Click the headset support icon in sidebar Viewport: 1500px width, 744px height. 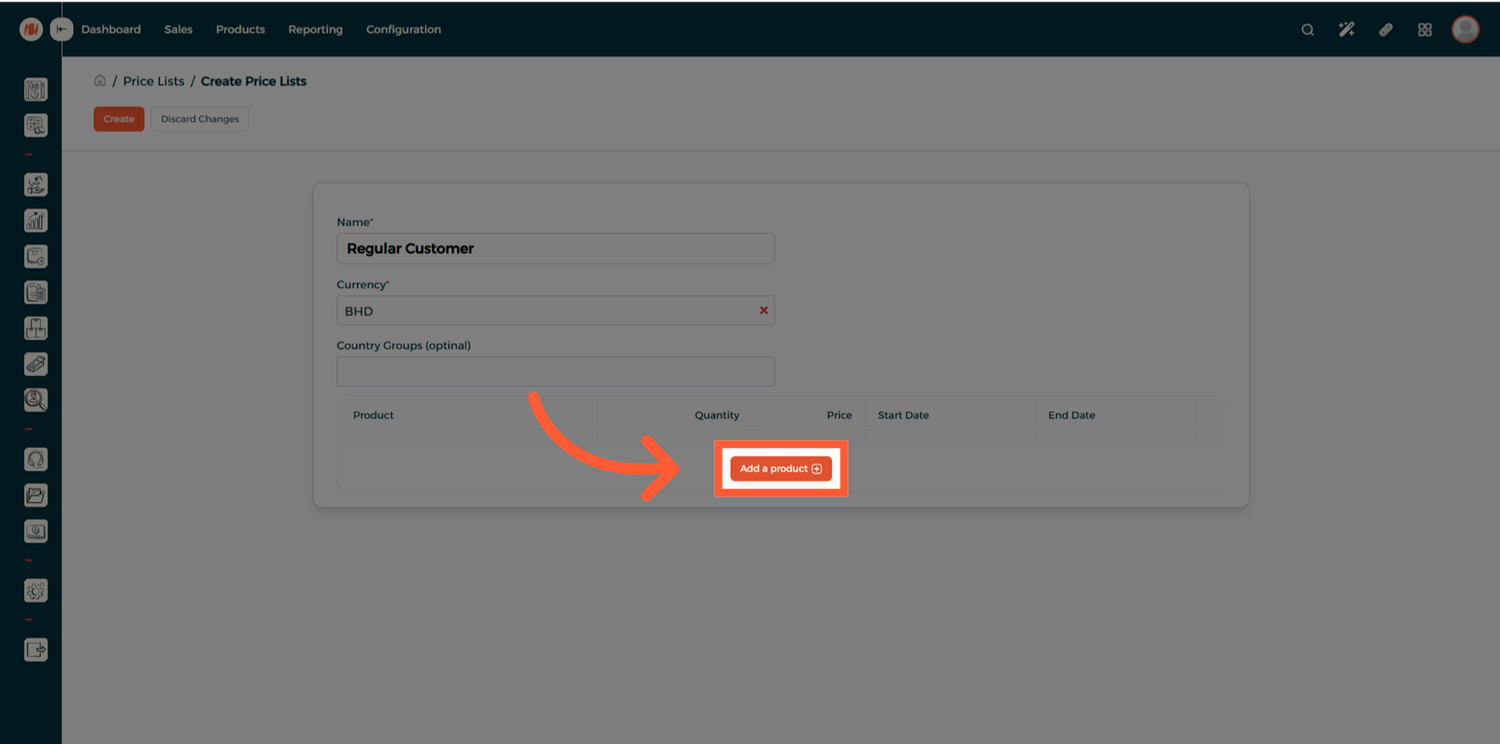[x=36, y=460]
